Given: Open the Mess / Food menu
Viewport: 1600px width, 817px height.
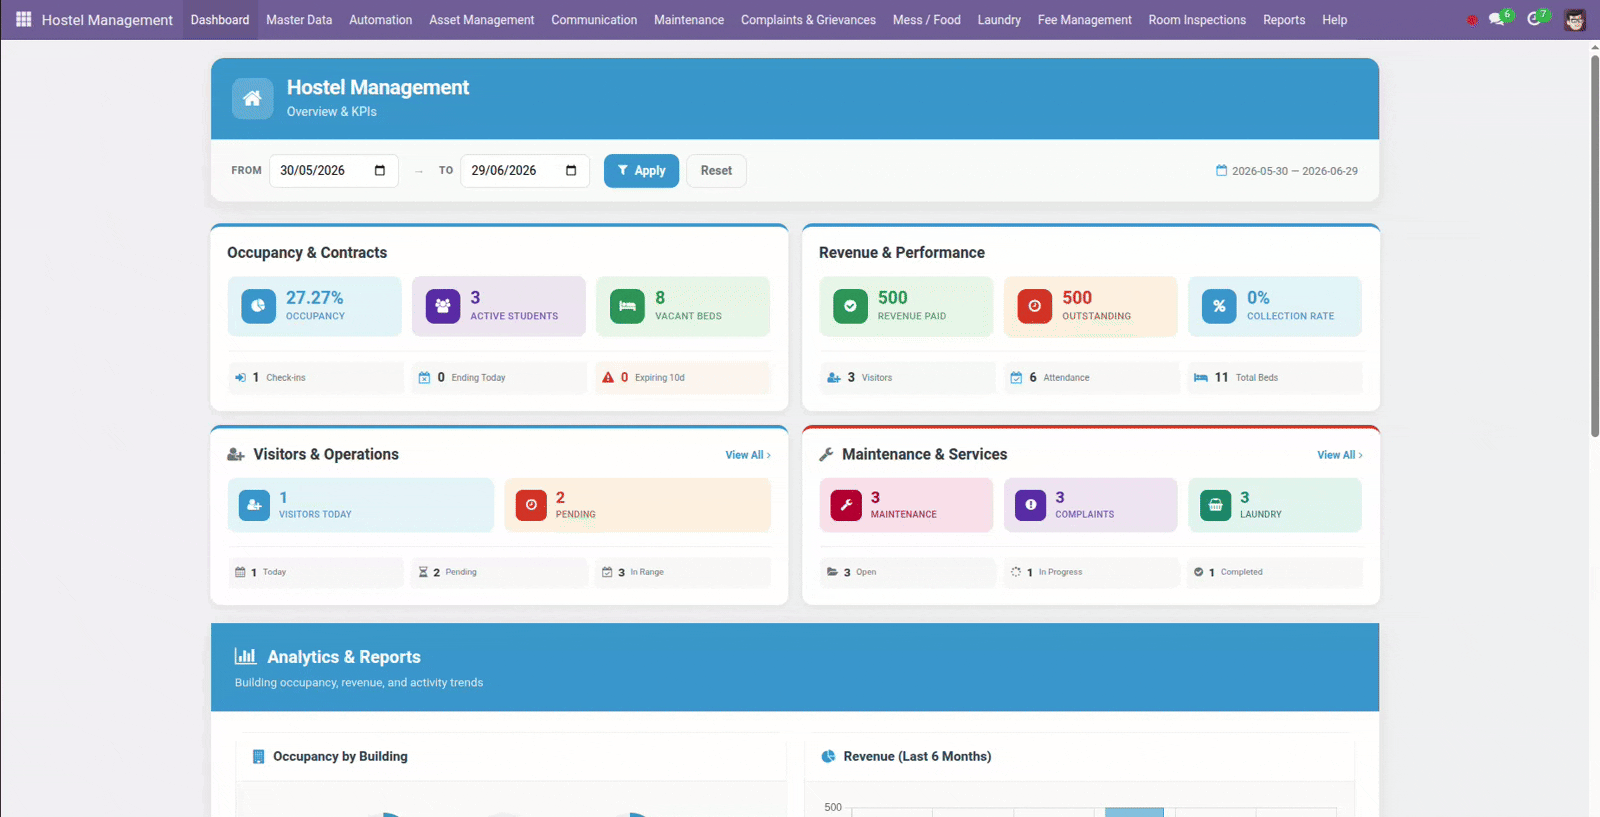Looking at the screenshot, I should (x=927, y=20).
